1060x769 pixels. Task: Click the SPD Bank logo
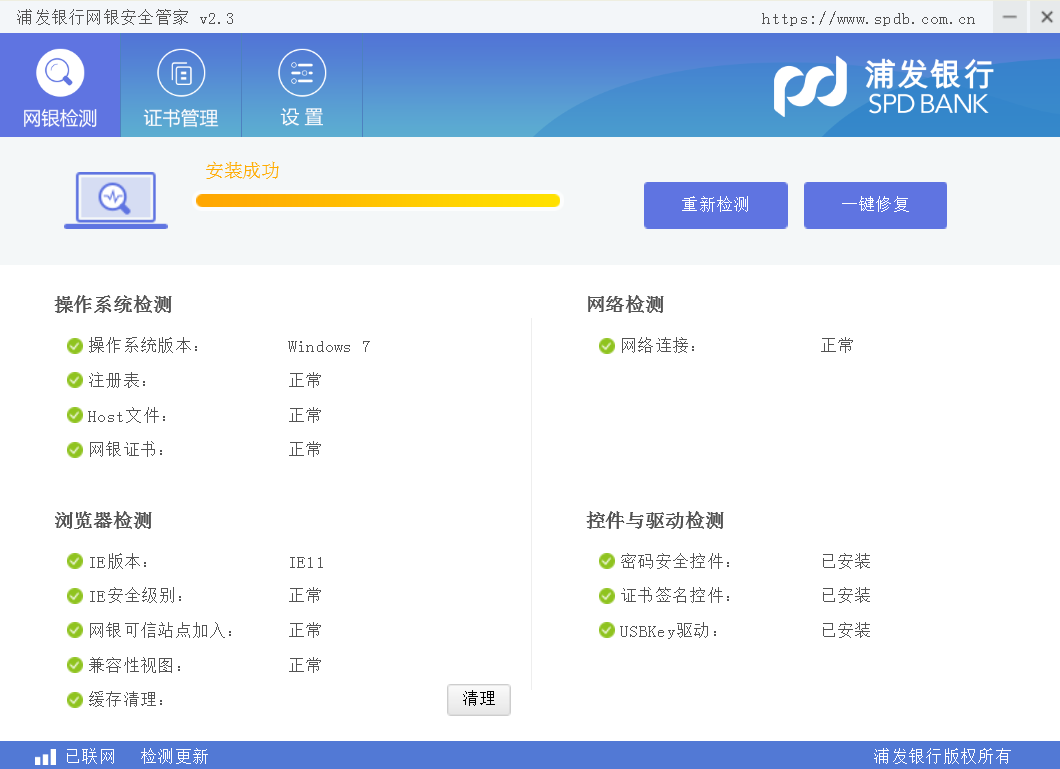click(883, 87)
